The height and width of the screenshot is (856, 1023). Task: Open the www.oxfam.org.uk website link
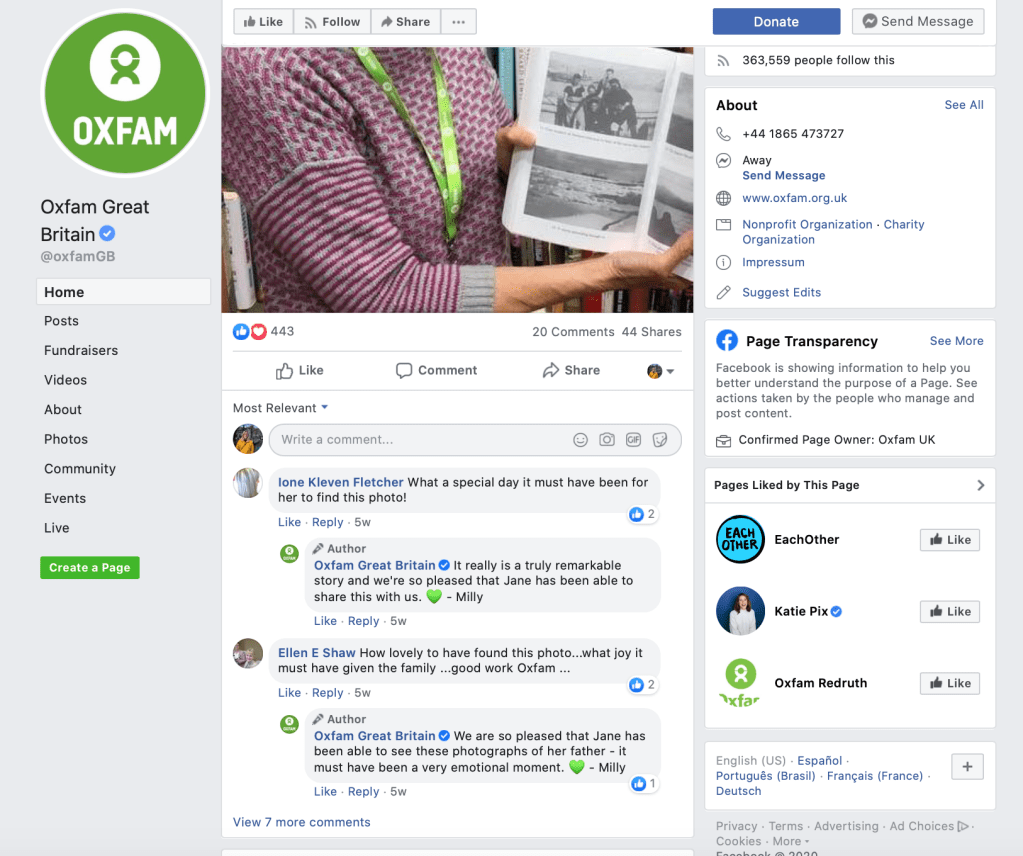tap(794, 198)
